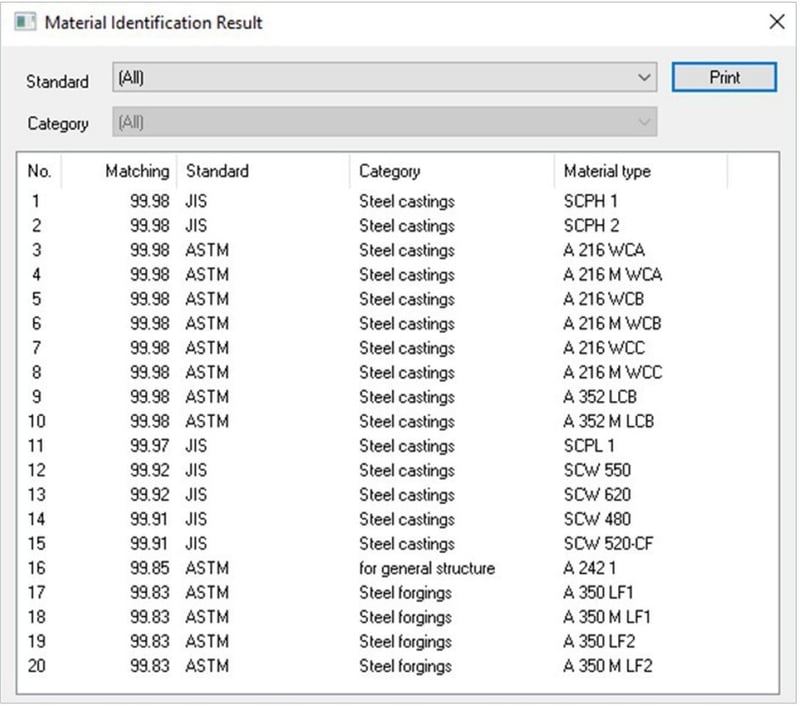Screen dimensions: 800x710
Task: Click the Print button
Action: point(724,78)
